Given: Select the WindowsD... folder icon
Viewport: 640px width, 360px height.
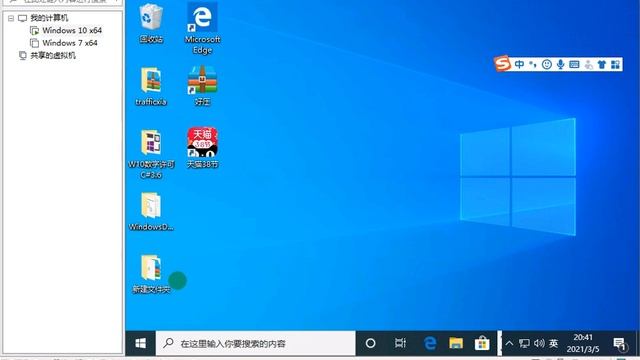Looking at the screenshot, I should click(151, 211).
